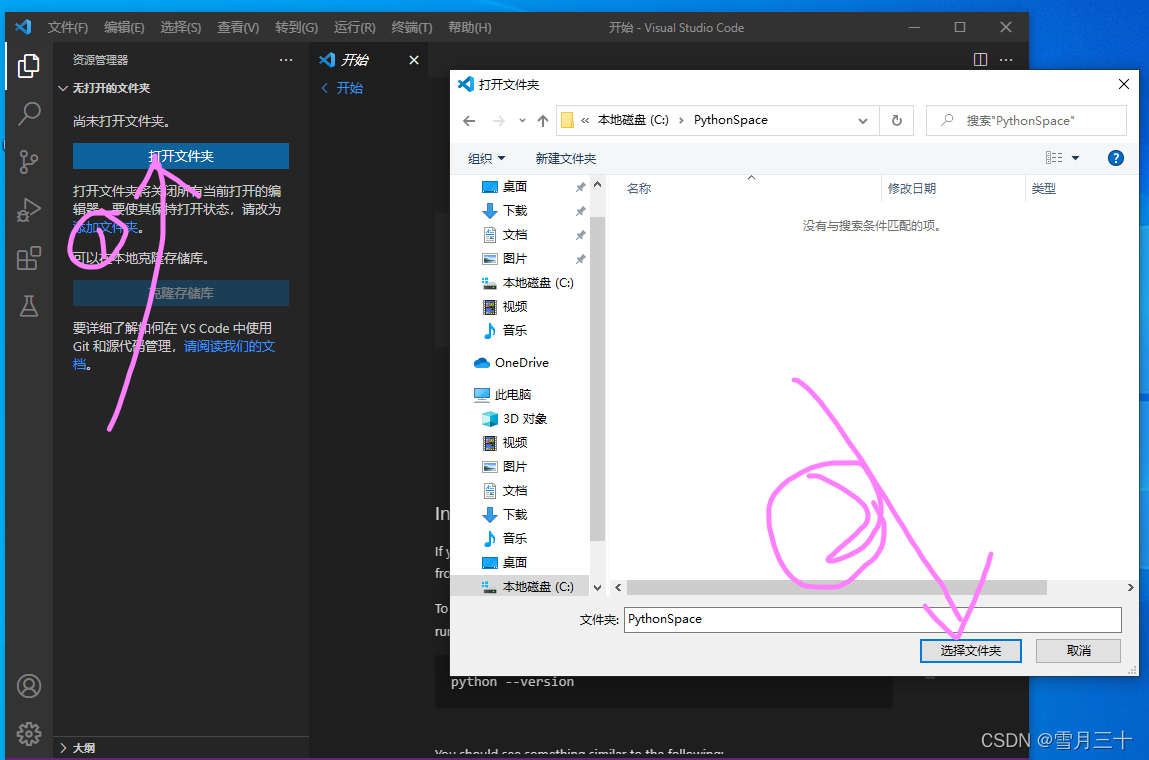
Task: Open Explorer panel more actions ellipsis
Action: 286,59
